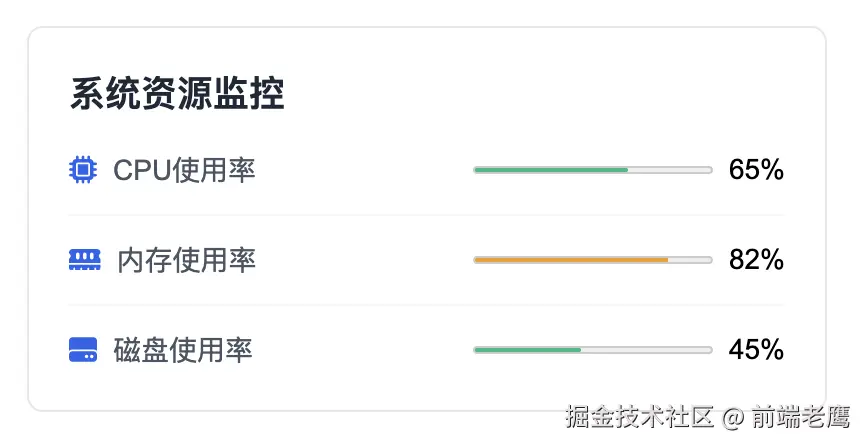Click the 45% disk usage value

756,350
